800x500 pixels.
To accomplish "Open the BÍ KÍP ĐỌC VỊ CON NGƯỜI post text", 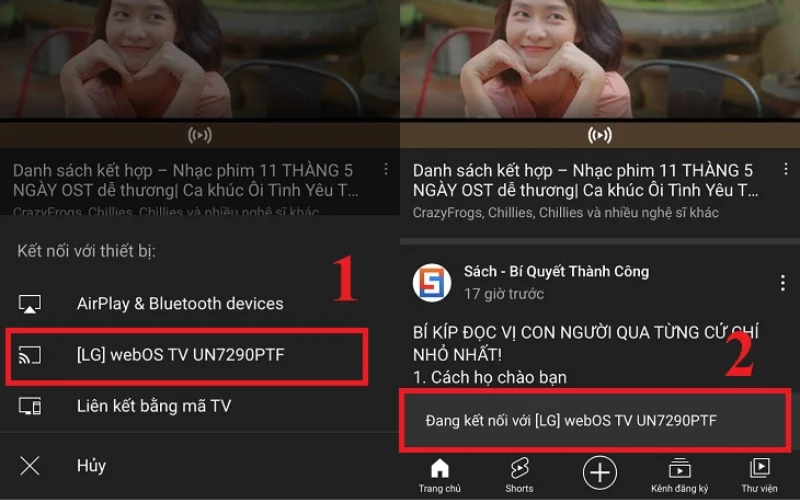I will tap(586, 343).
